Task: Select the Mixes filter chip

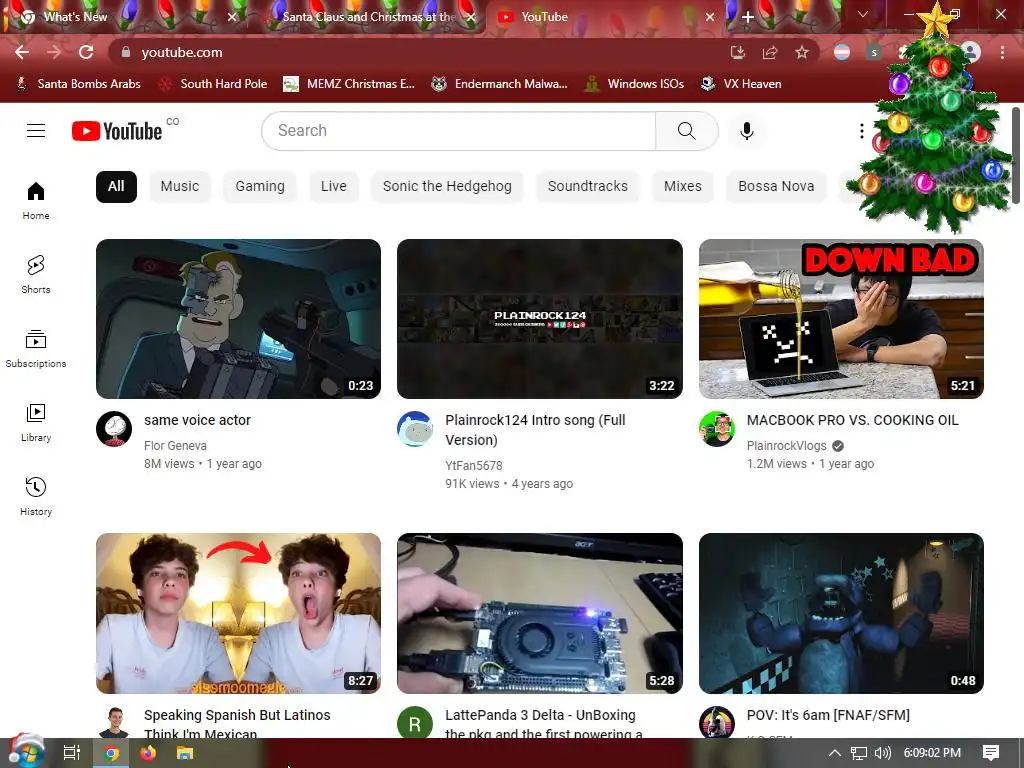Action: [x=682, y=187]
